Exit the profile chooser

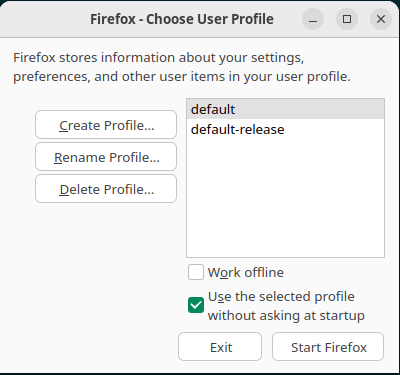click(x=220, y=347)
